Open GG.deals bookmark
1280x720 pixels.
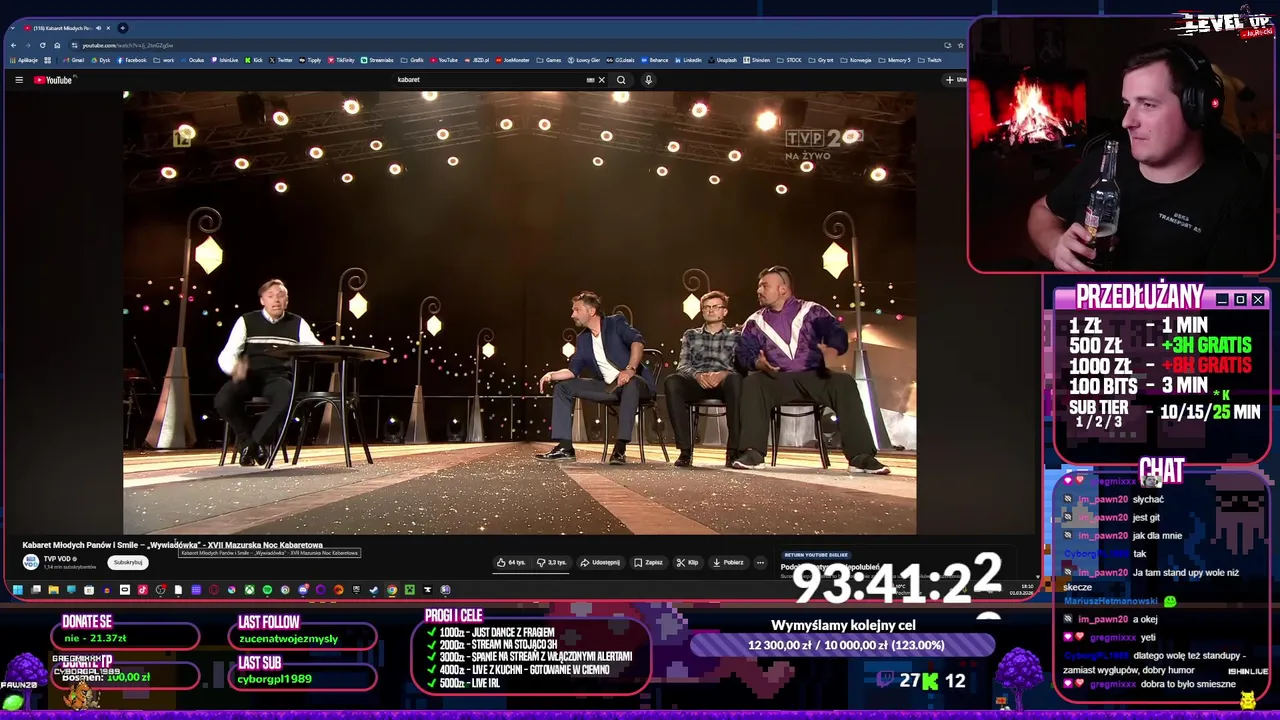(x=620, y=60)
